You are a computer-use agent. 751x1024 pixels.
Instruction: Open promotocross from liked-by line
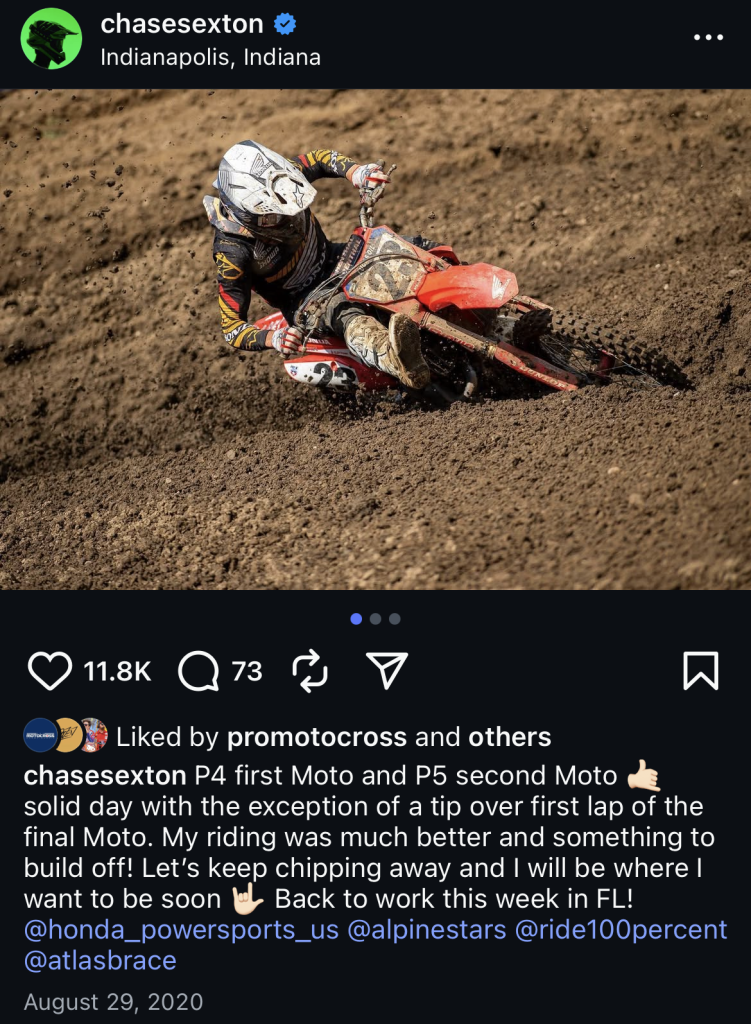pyautogui.click(x=317, y=737)
